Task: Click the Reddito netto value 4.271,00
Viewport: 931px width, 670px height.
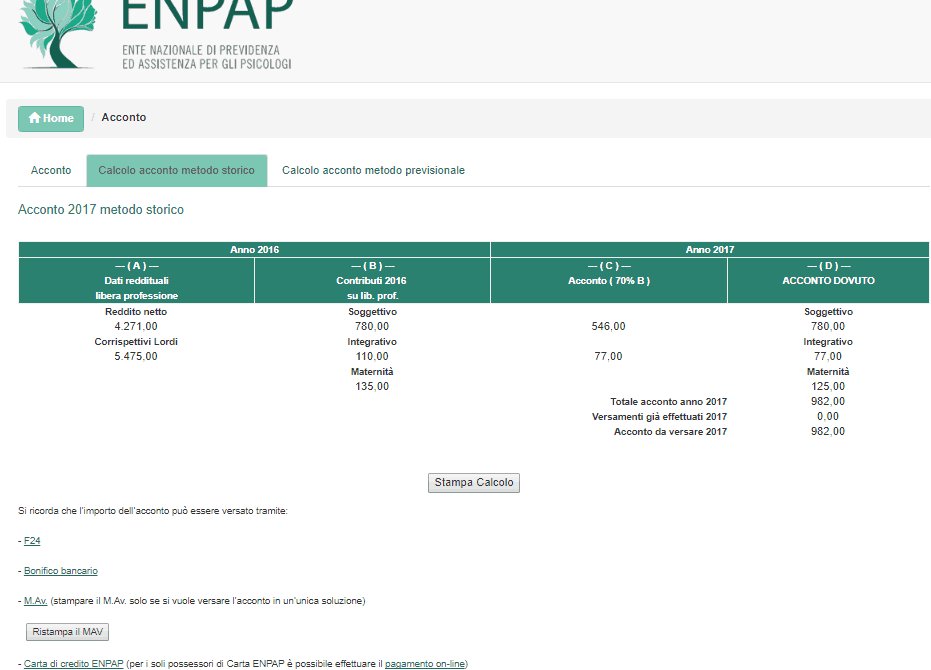Action: pos(136,326)
